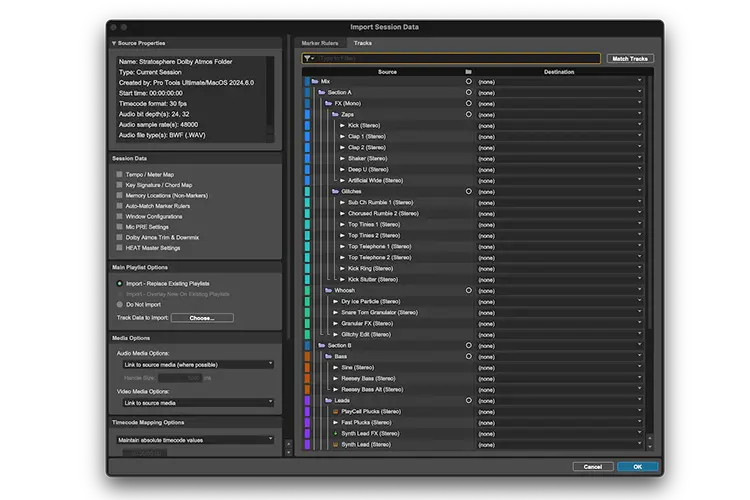Click the Section B folder icon
Screen dimensions: 750x500
[x=321, y=345]
